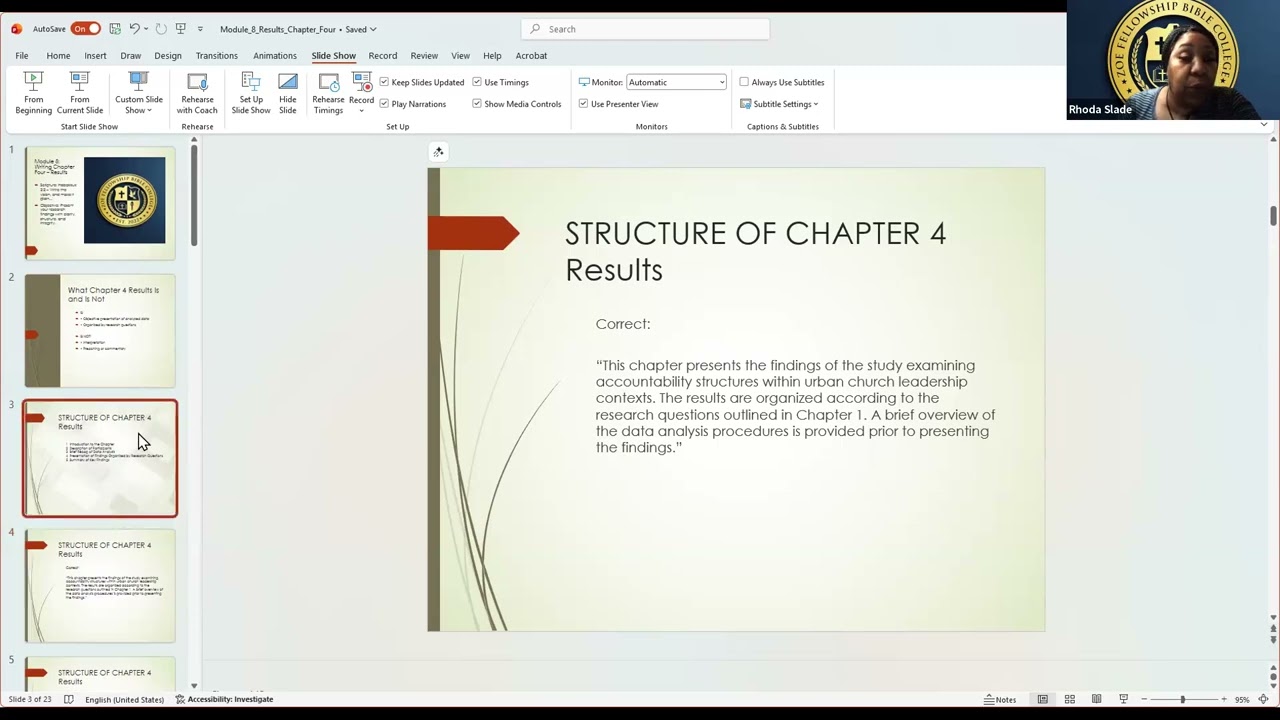Screen dimensions: 1280x720
Task: Fit slide to current window
Action: tap(1263, 699)
